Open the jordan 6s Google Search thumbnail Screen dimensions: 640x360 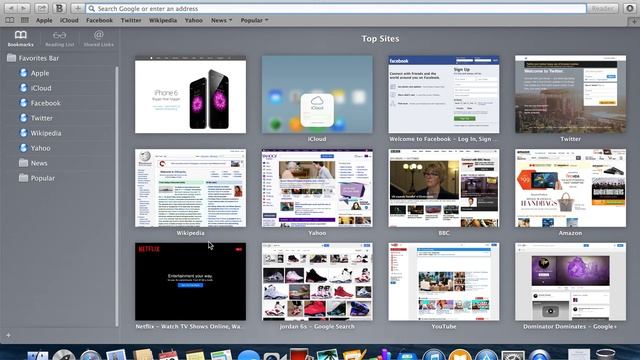(x=317, y=282)
